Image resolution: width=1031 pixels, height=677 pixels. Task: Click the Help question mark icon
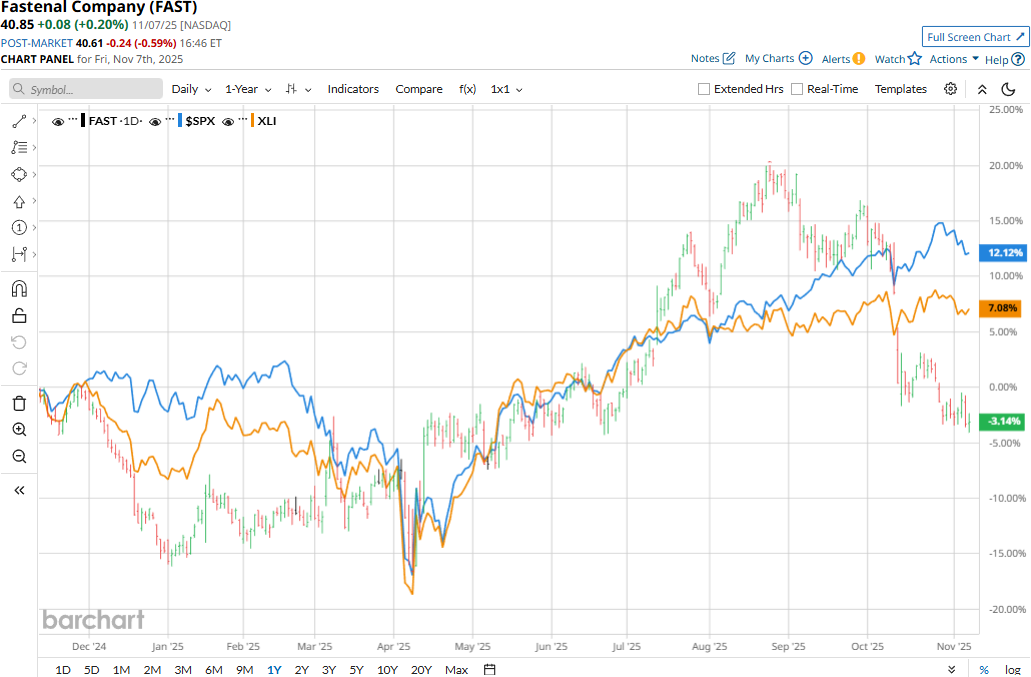[1018, 59]
